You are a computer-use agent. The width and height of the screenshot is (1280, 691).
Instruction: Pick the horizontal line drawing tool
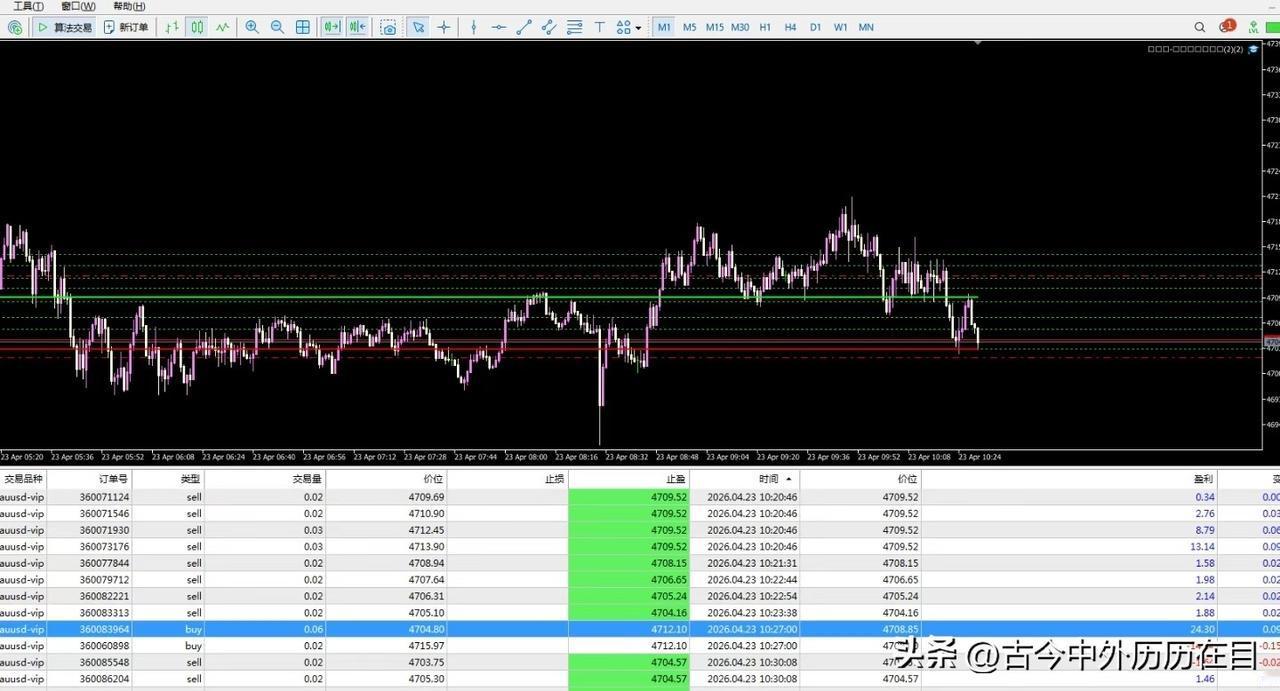click(x=499, y=27)
